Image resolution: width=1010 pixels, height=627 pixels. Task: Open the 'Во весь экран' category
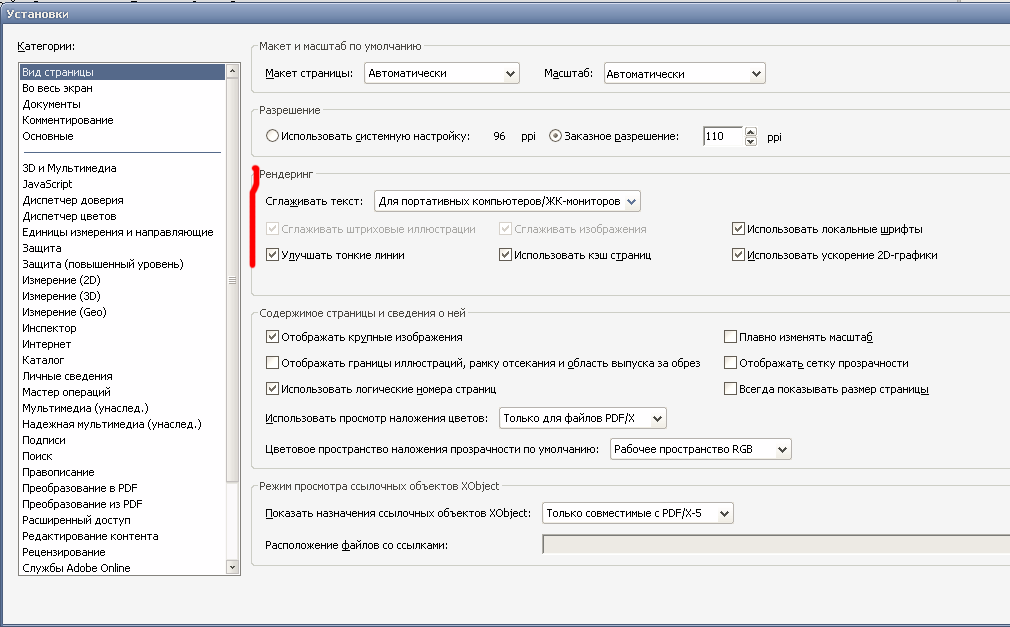[x=57, y=88]
